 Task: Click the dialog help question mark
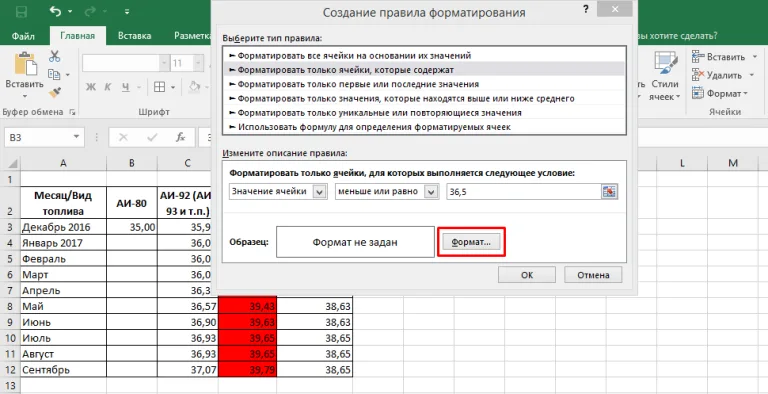pyautogui.click(x=586, y=9)
